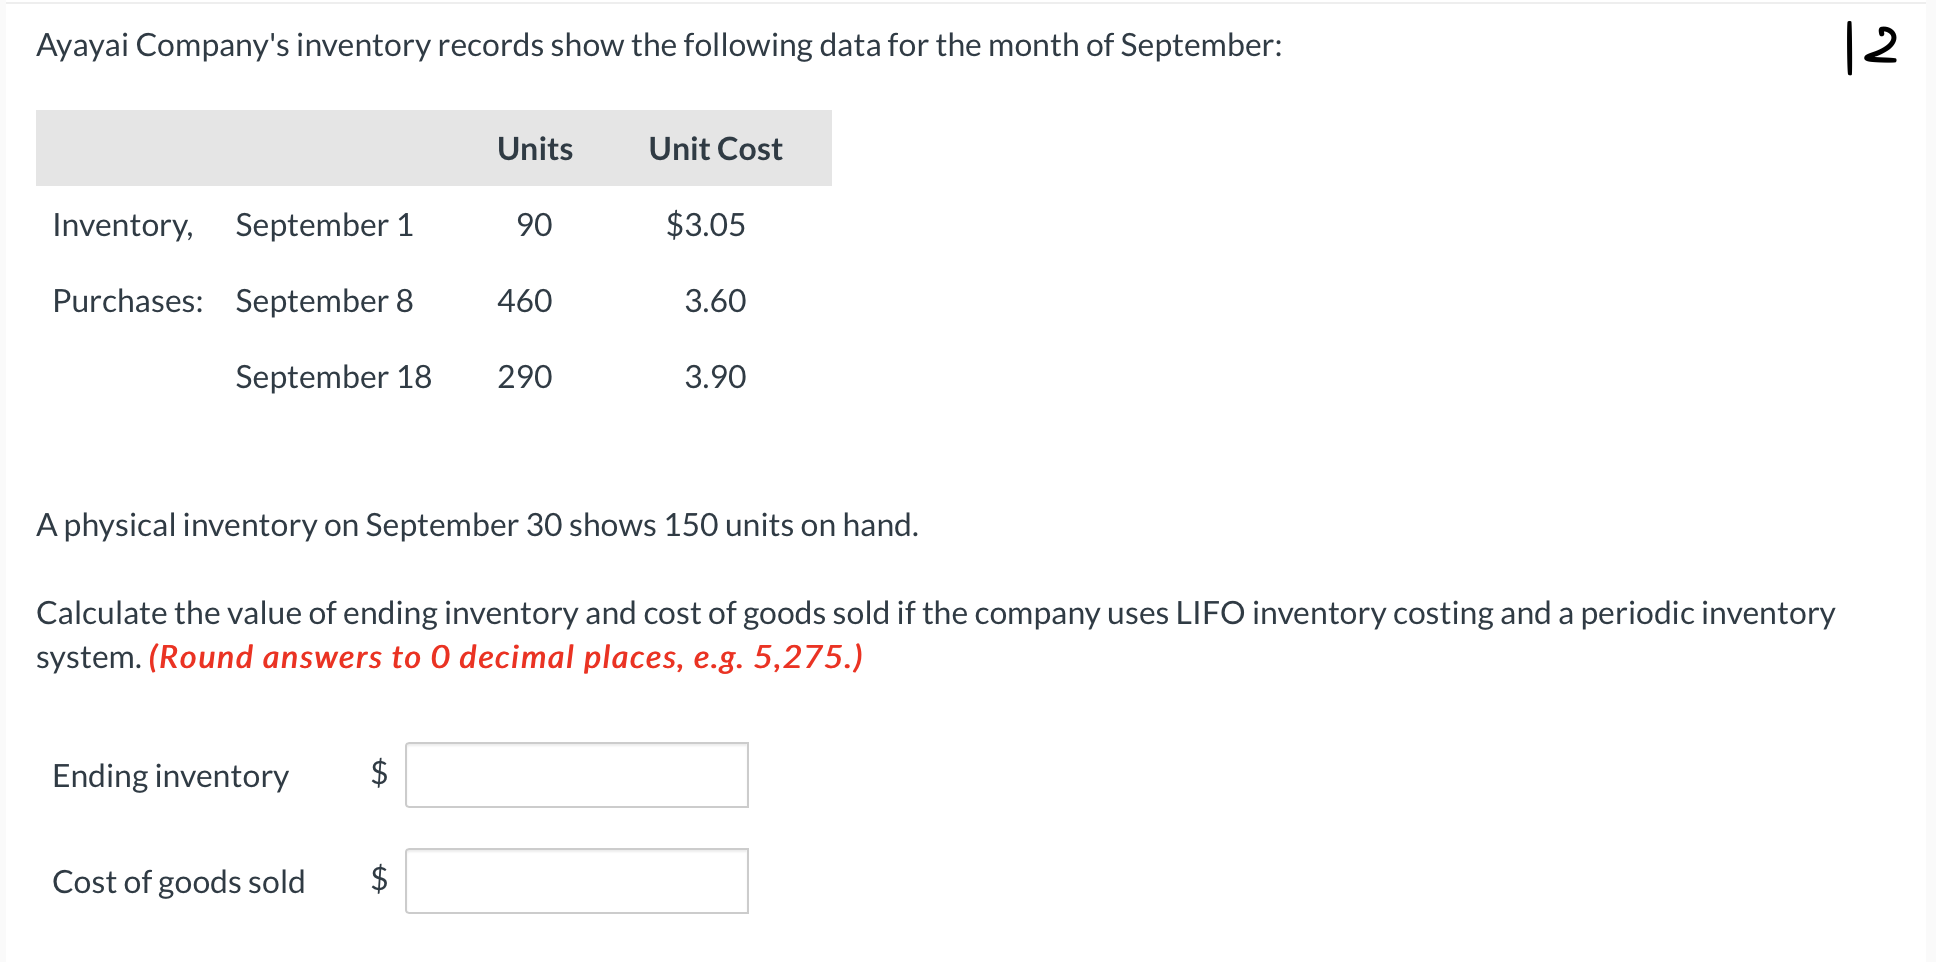The height and width of the screenshot is (962, 1936).
Task: Click the 3.60 unit cost value
Action: pos(715,301)
